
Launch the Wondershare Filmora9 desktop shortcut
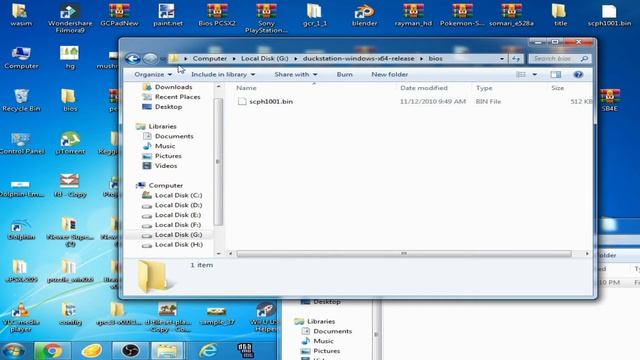pos(70,18)
